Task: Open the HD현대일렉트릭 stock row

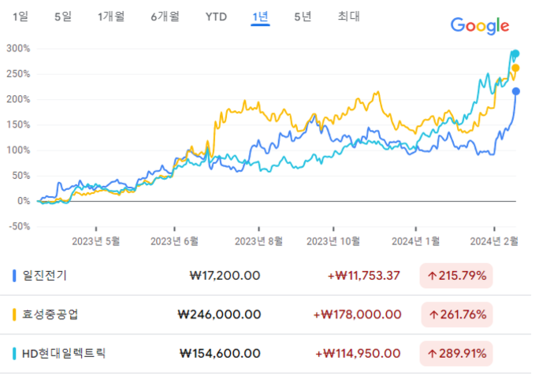Action: click(x=265, y=353)
